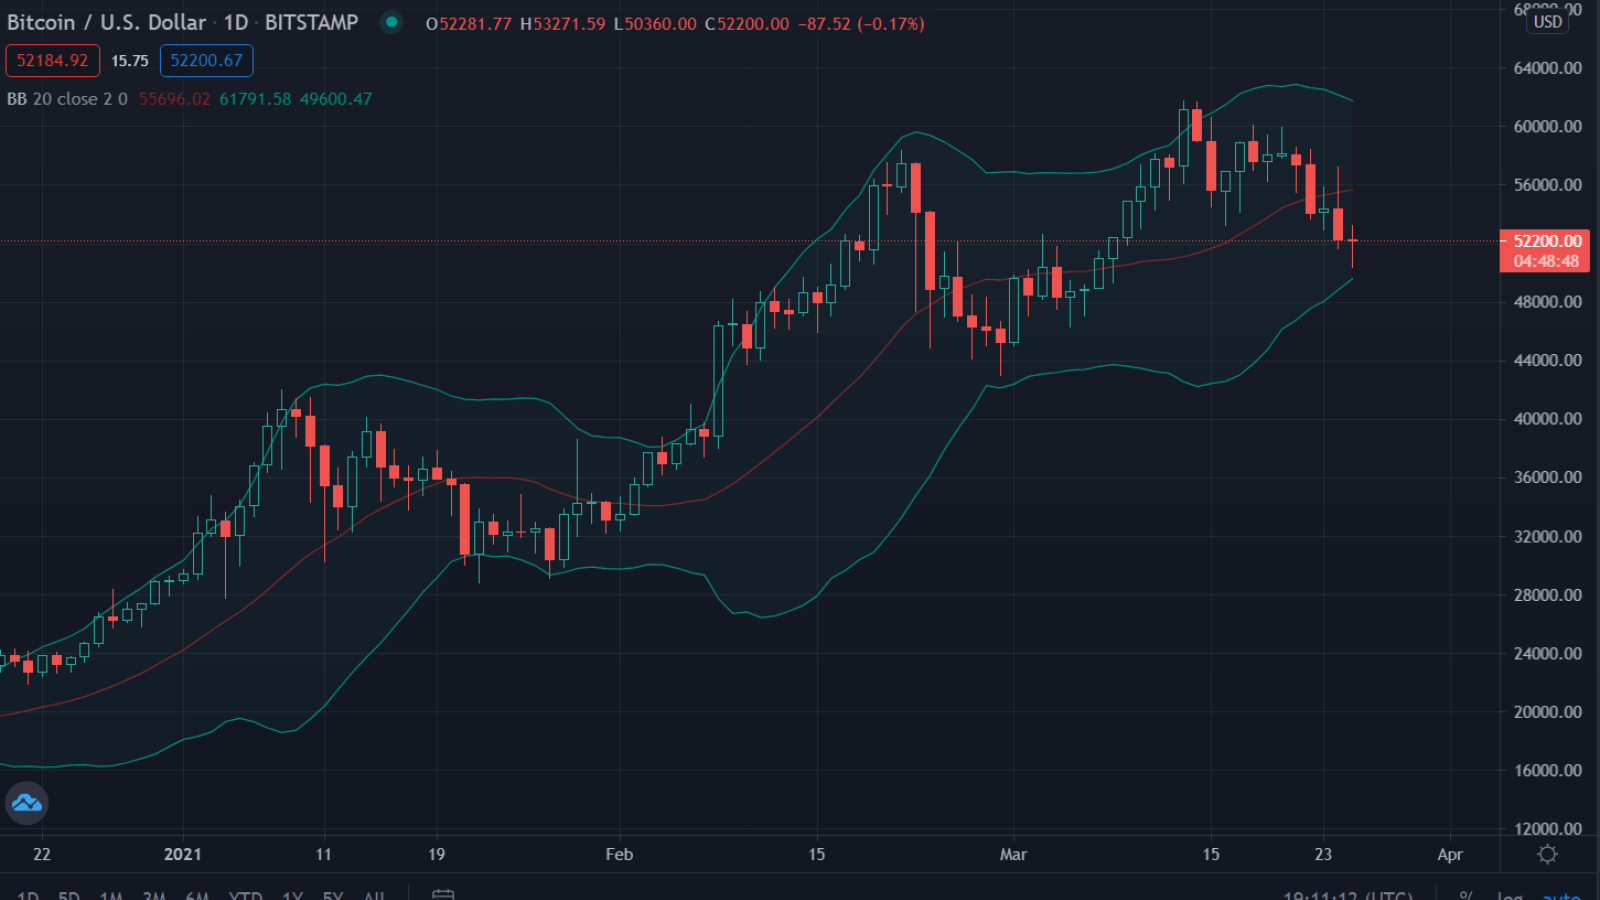Image resolution: width=1600 pixels, height=900 pixels.
Task: Click the 56000.00 price axis label
Action: tap(1547, 185)
